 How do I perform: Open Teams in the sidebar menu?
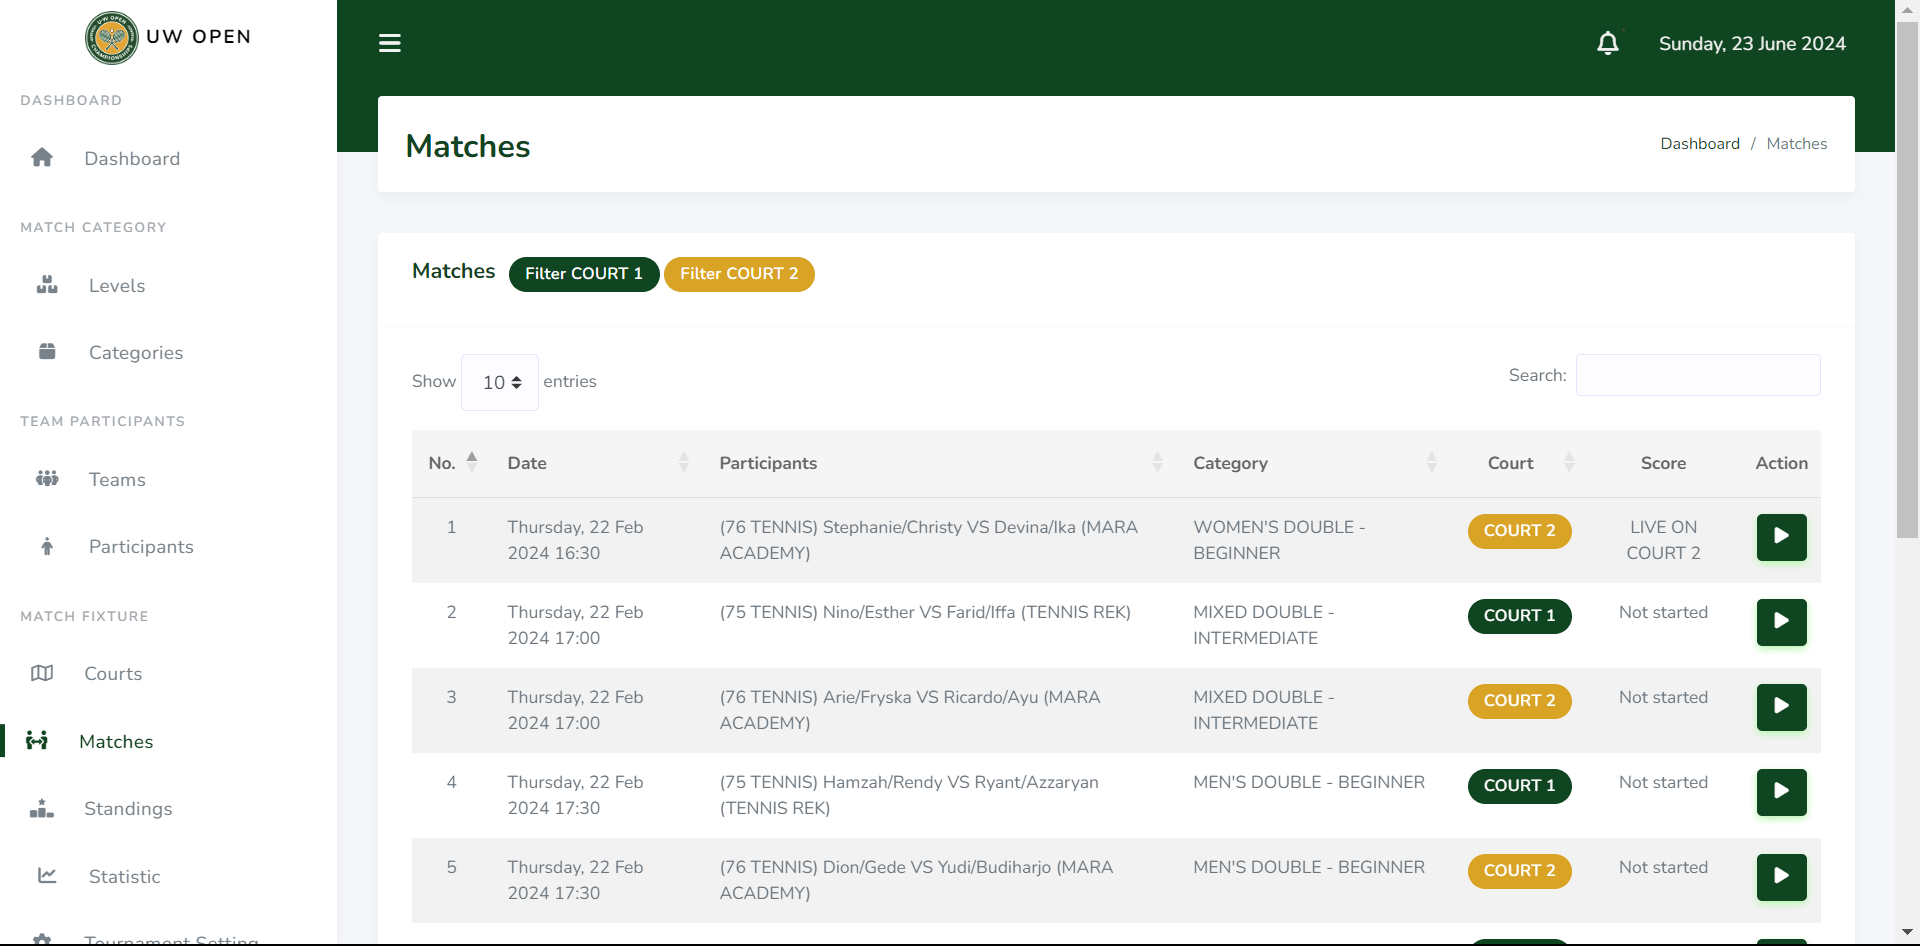pos(117,479)
